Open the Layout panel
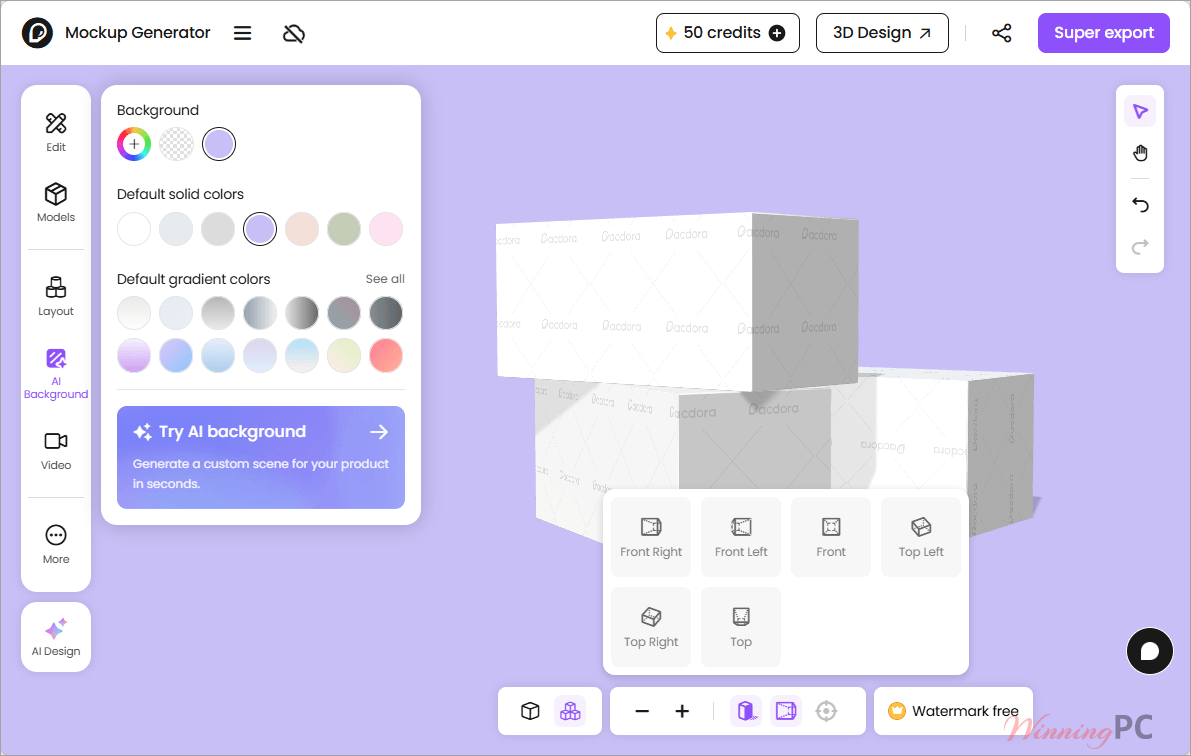This screenshot has width=1191, height=756. click(55, 296)
